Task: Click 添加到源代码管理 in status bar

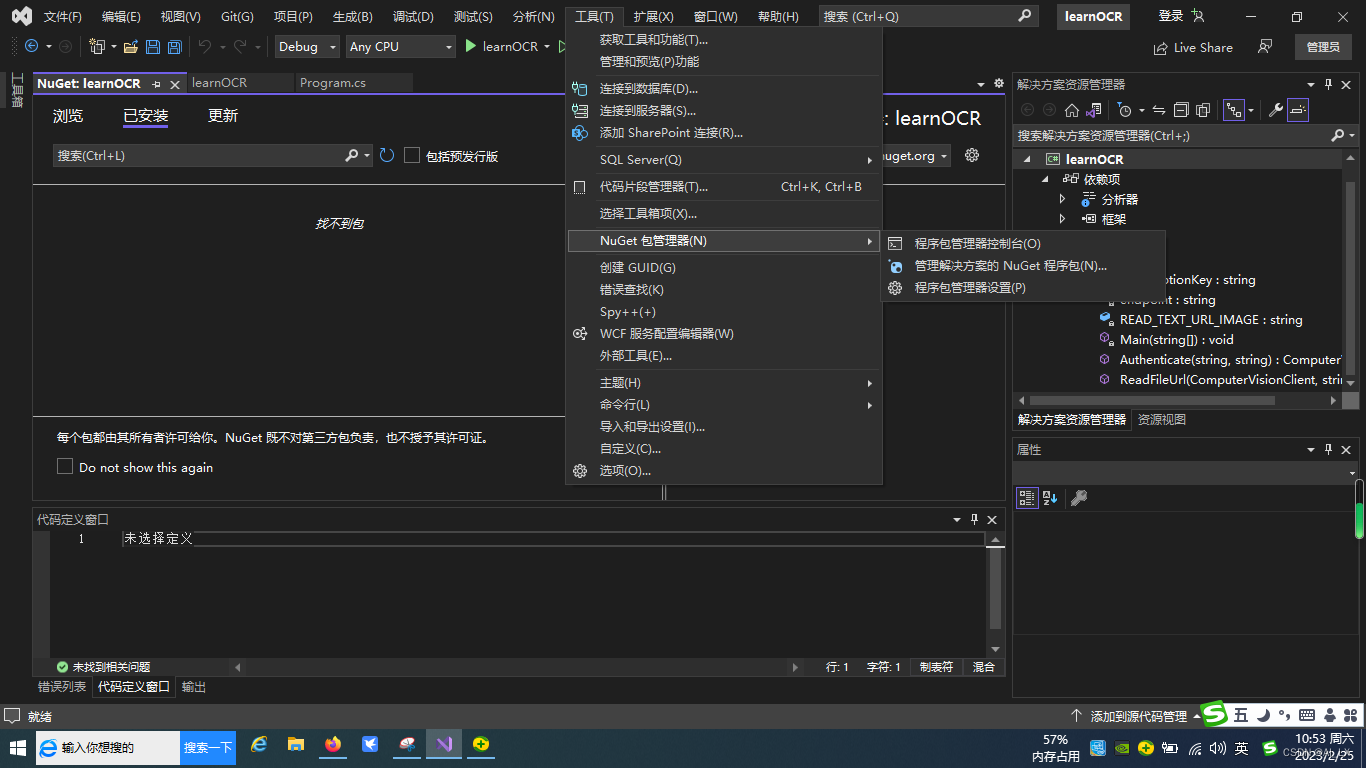Action: pyautogui.click(x=1139, y=716)
